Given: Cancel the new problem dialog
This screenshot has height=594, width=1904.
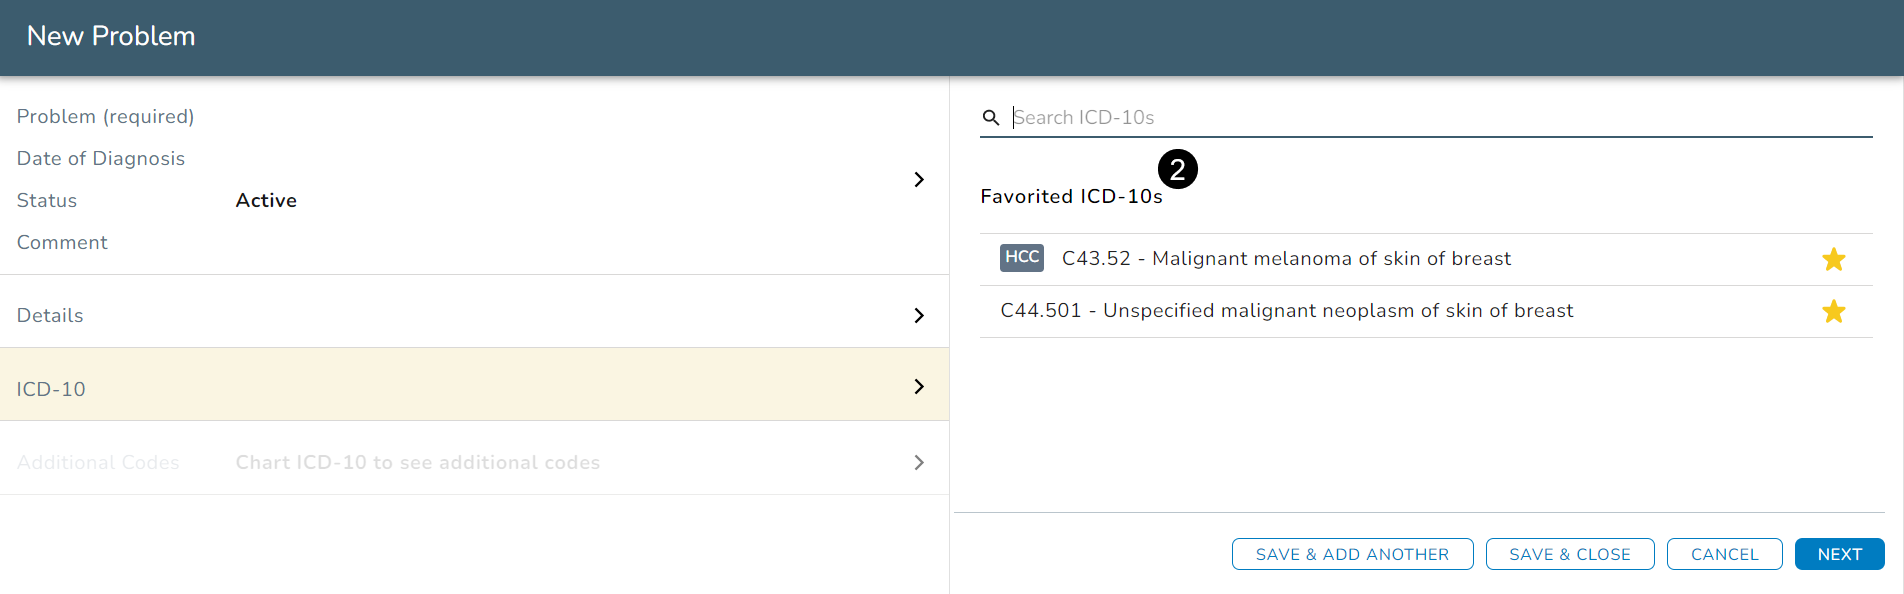Looking at the screenshot, I should pyautogui.click(x=1724, y=554).
